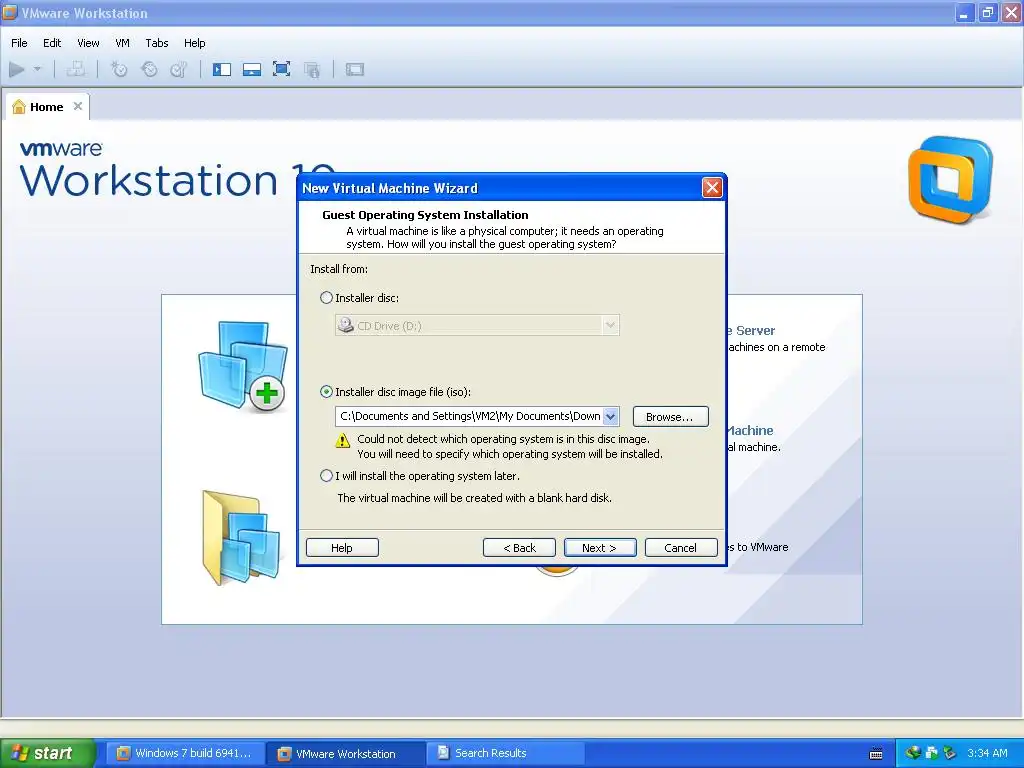The height and width of the screenshot is (768, 1024).
Task: Select Installer disc image file (iso) option
Action: [326, 392]
